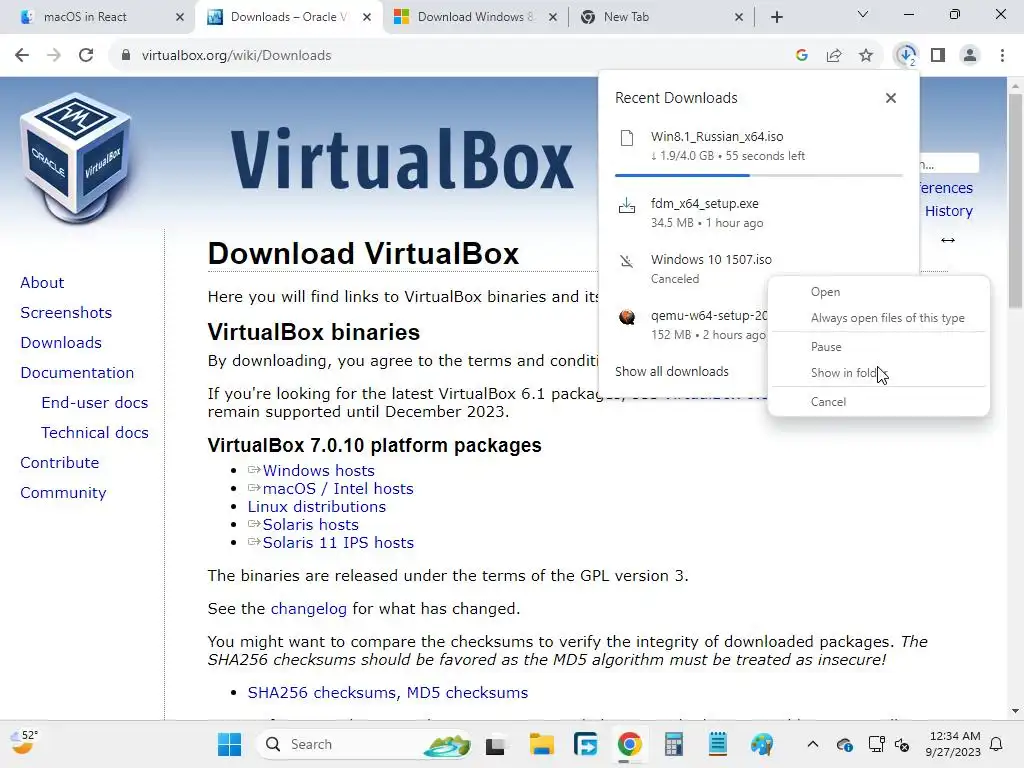Open the SHA256 checksums link
1024x768 pixels.
point(322,693)
